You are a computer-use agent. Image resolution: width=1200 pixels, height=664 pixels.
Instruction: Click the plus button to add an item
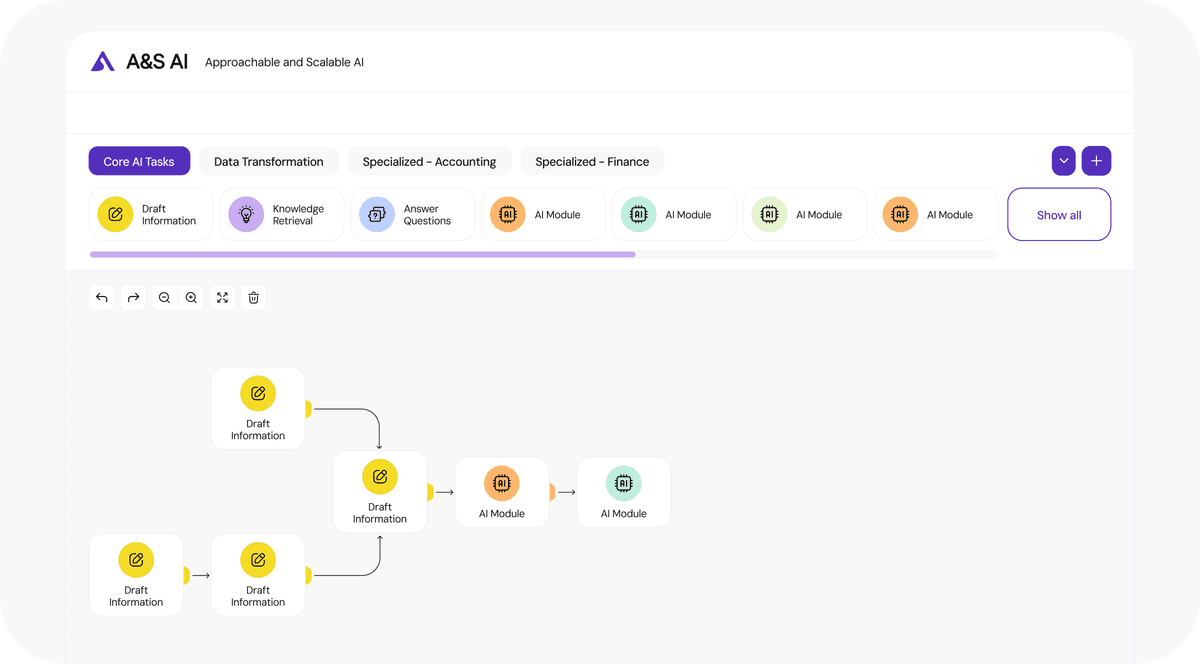[x=1096, y=160]
